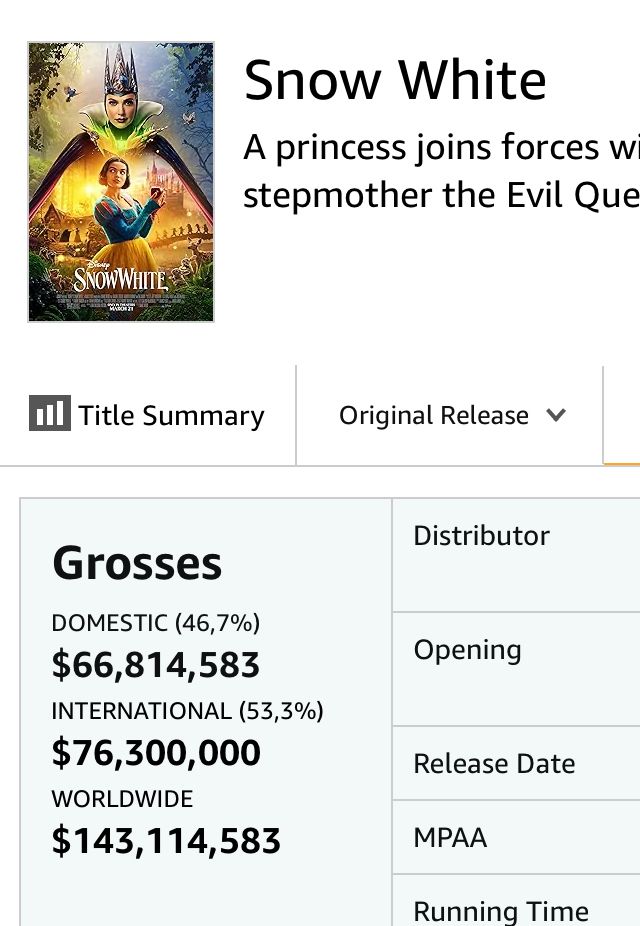Select the Release Date row label

[494, 764]
